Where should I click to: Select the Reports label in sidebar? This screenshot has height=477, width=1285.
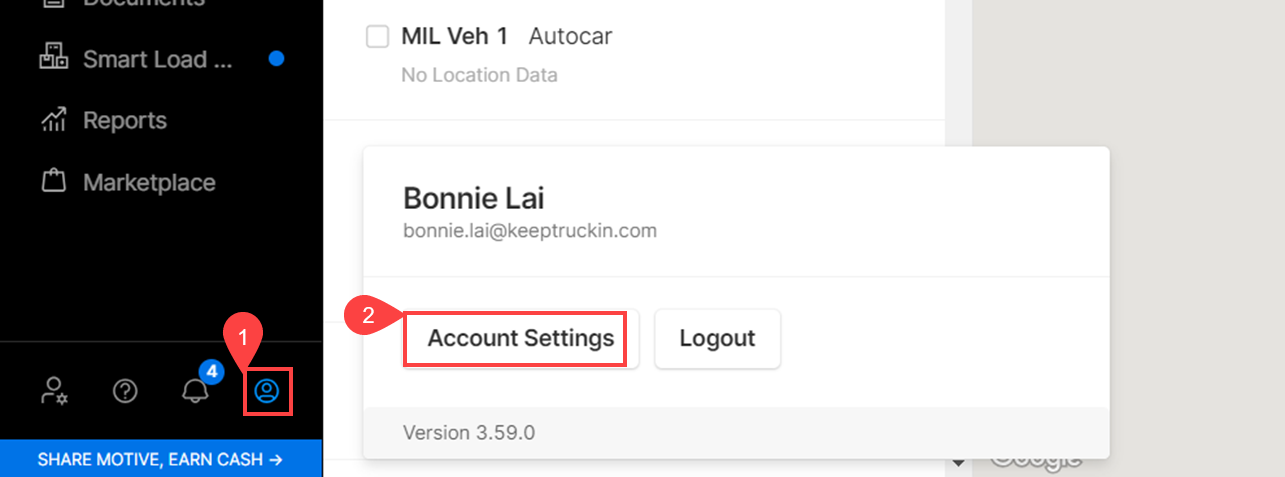[125, 120]
